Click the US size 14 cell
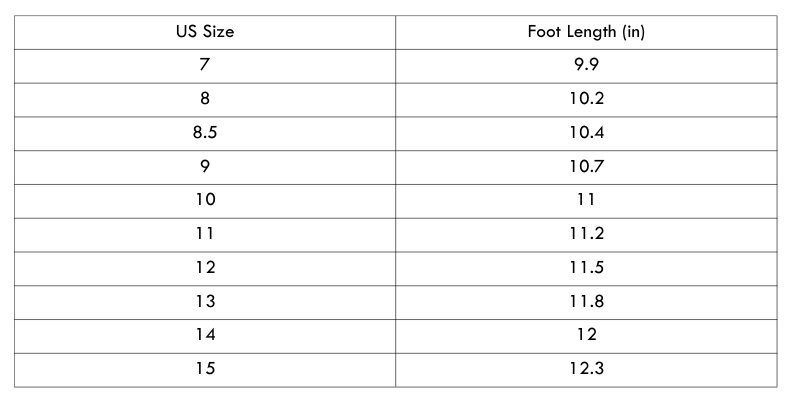This screenshot has width=800, height=400. [x=205, y=335]
